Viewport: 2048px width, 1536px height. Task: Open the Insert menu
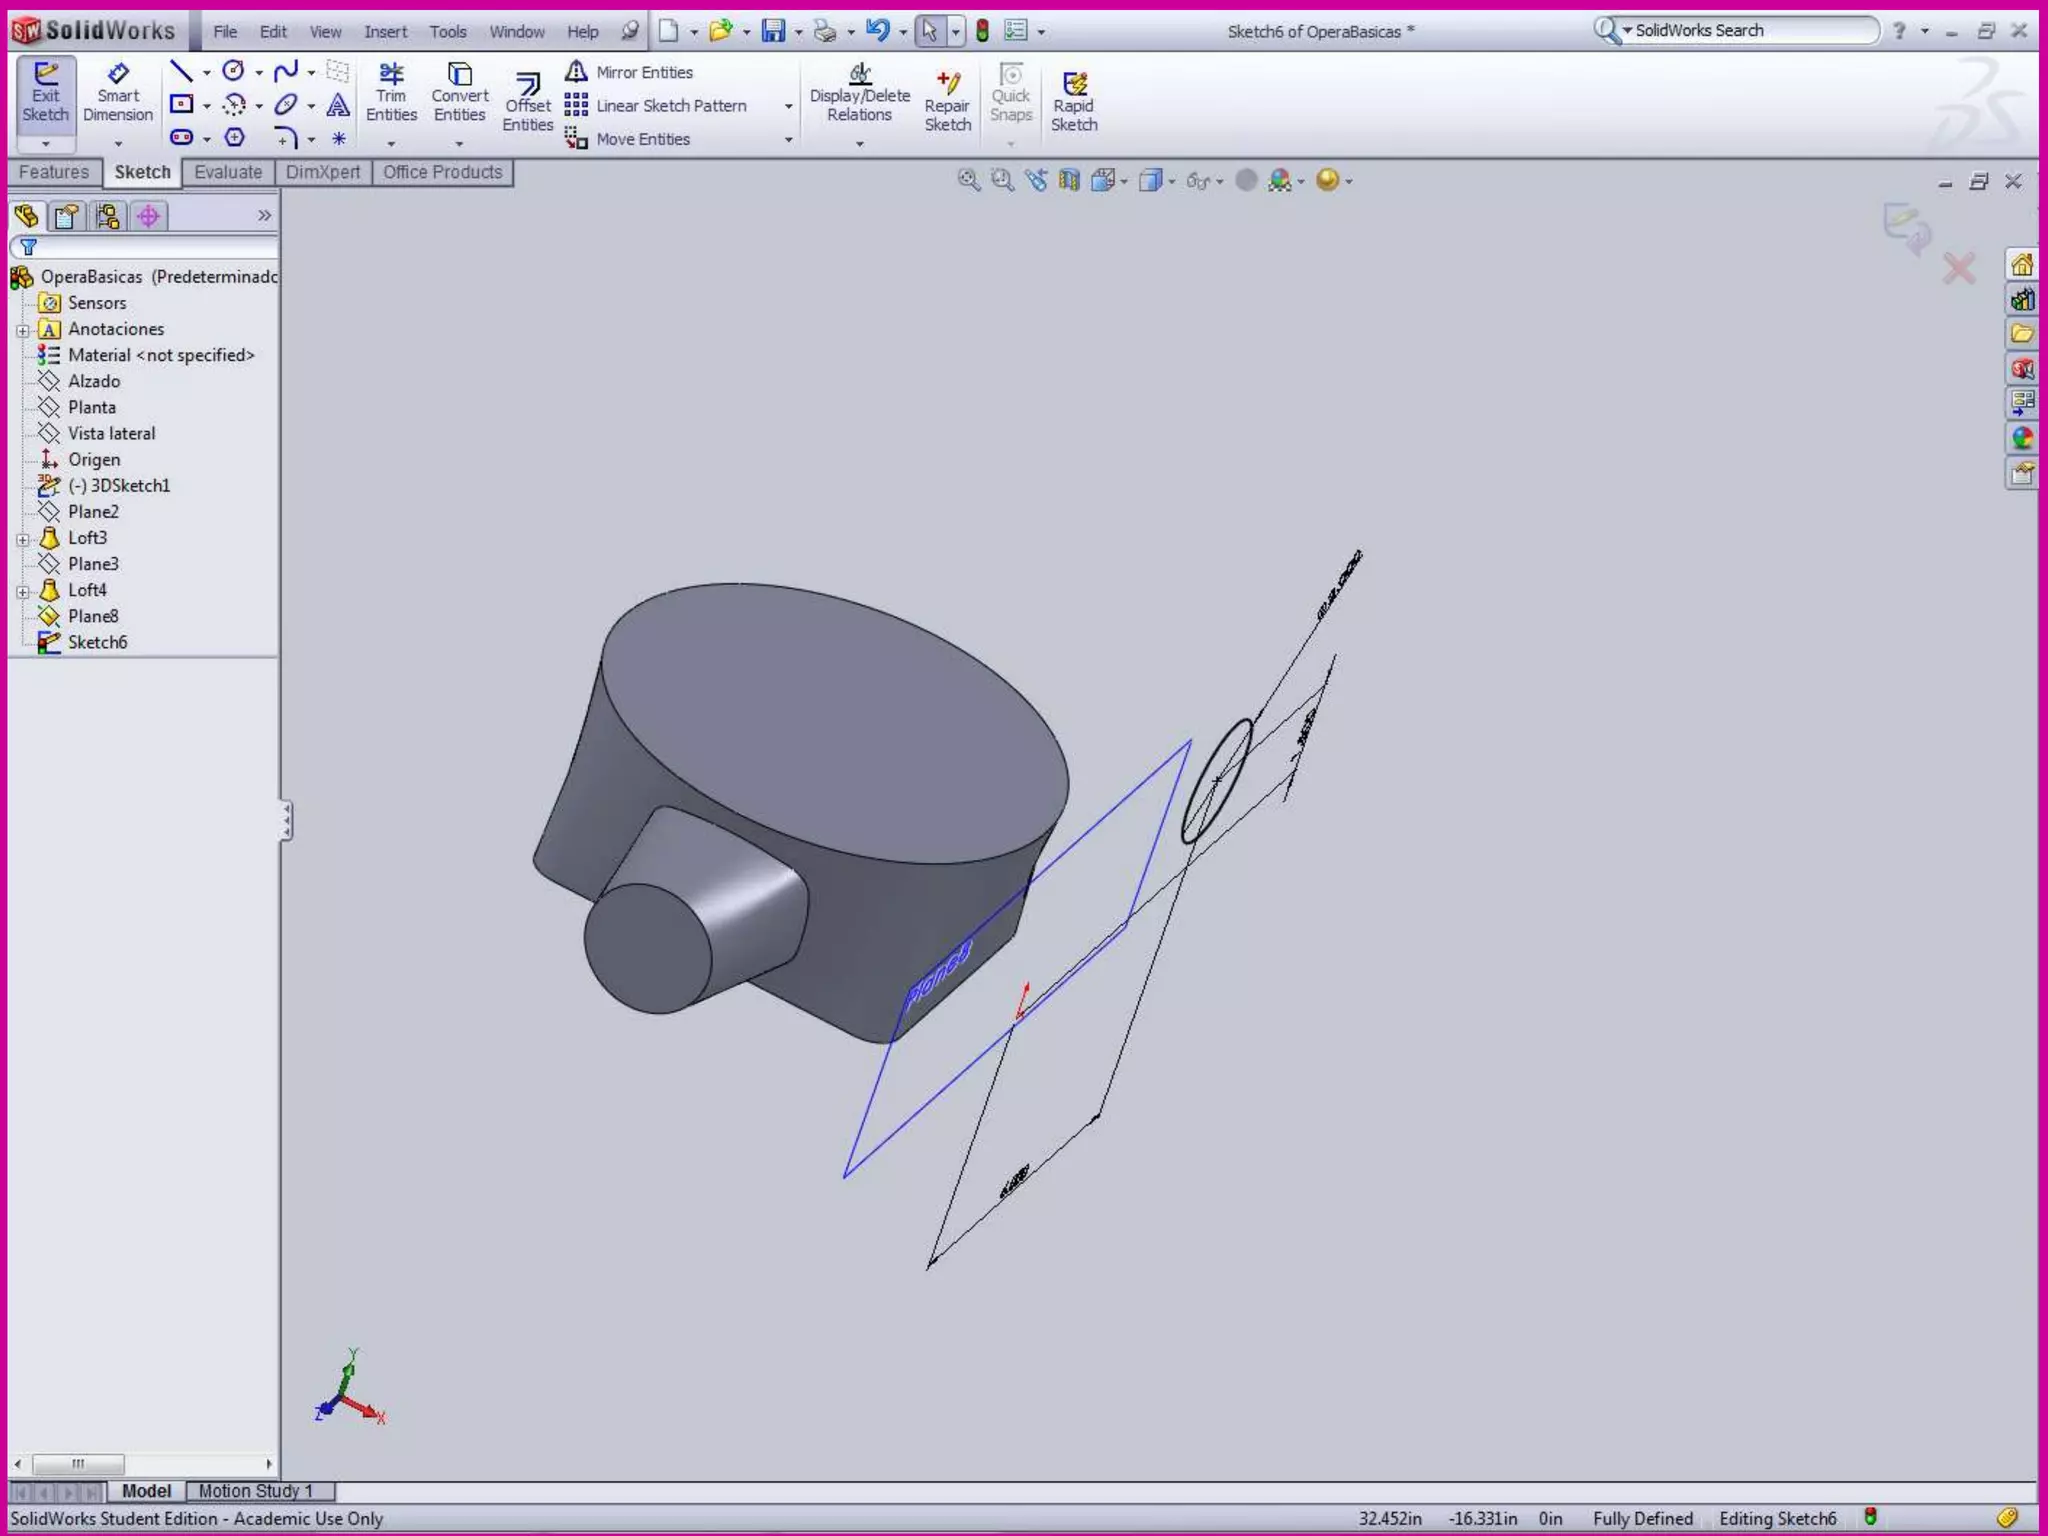tap(385, 32)
